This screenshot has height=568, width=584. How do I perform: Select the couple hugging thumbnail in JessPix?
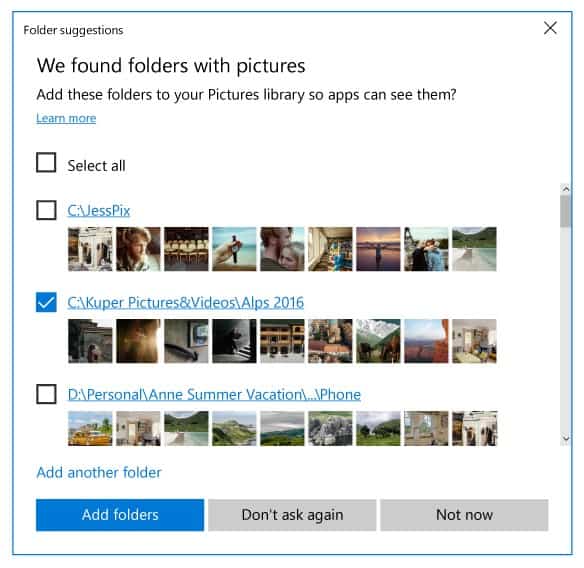pyautogui.click(x=282, y=249)
